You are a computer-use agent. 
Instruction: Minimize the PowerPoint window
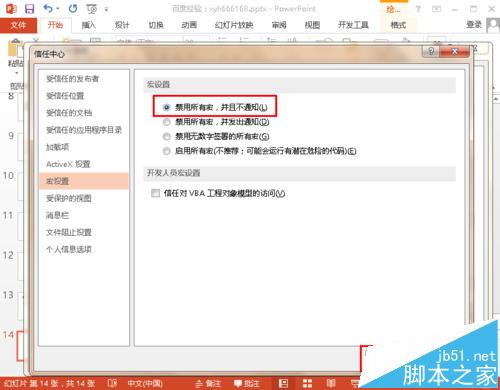pos(455,9)
